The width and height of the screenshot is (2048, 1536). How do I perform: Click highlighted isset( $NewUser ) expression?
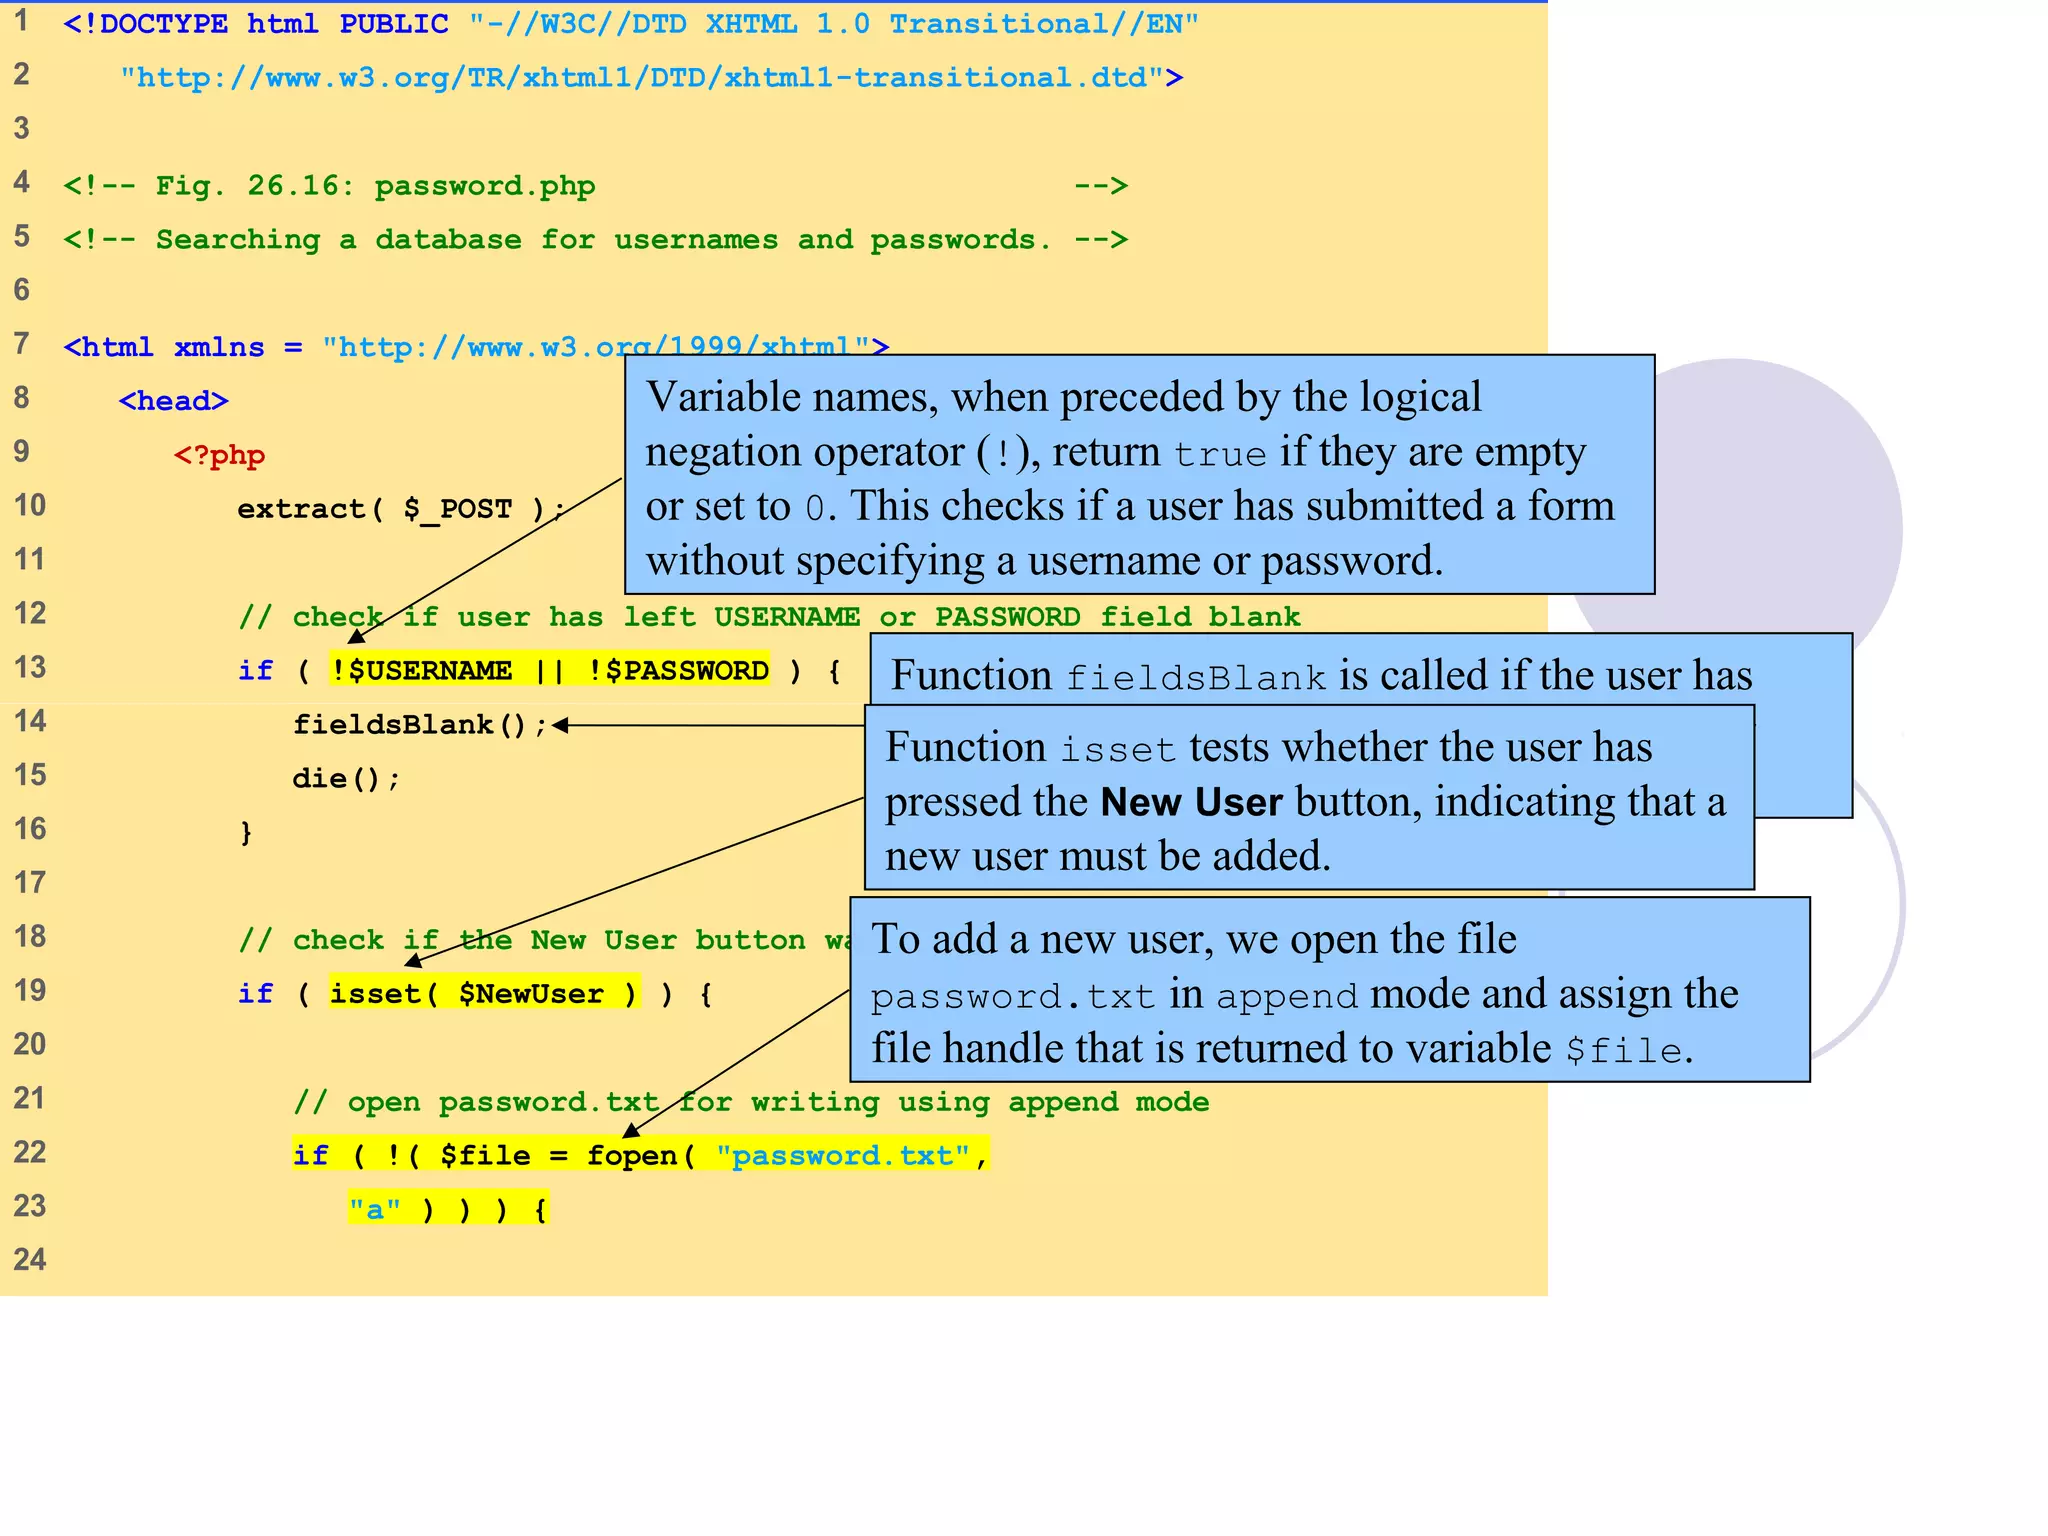pos(485,994)
